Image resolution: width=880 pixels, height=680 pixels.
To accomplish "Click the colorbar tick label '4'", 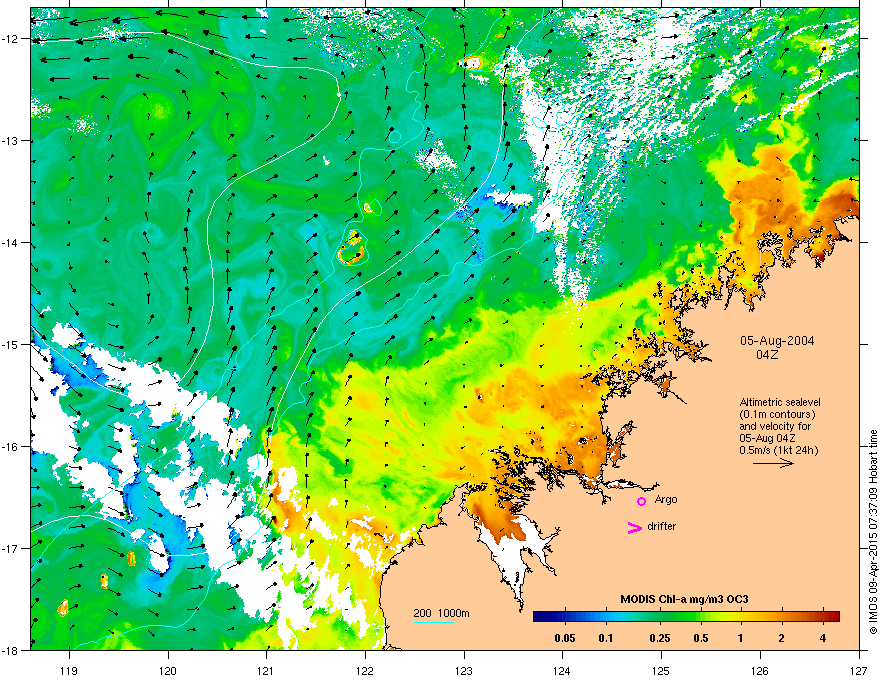I will tap(823, 638).
